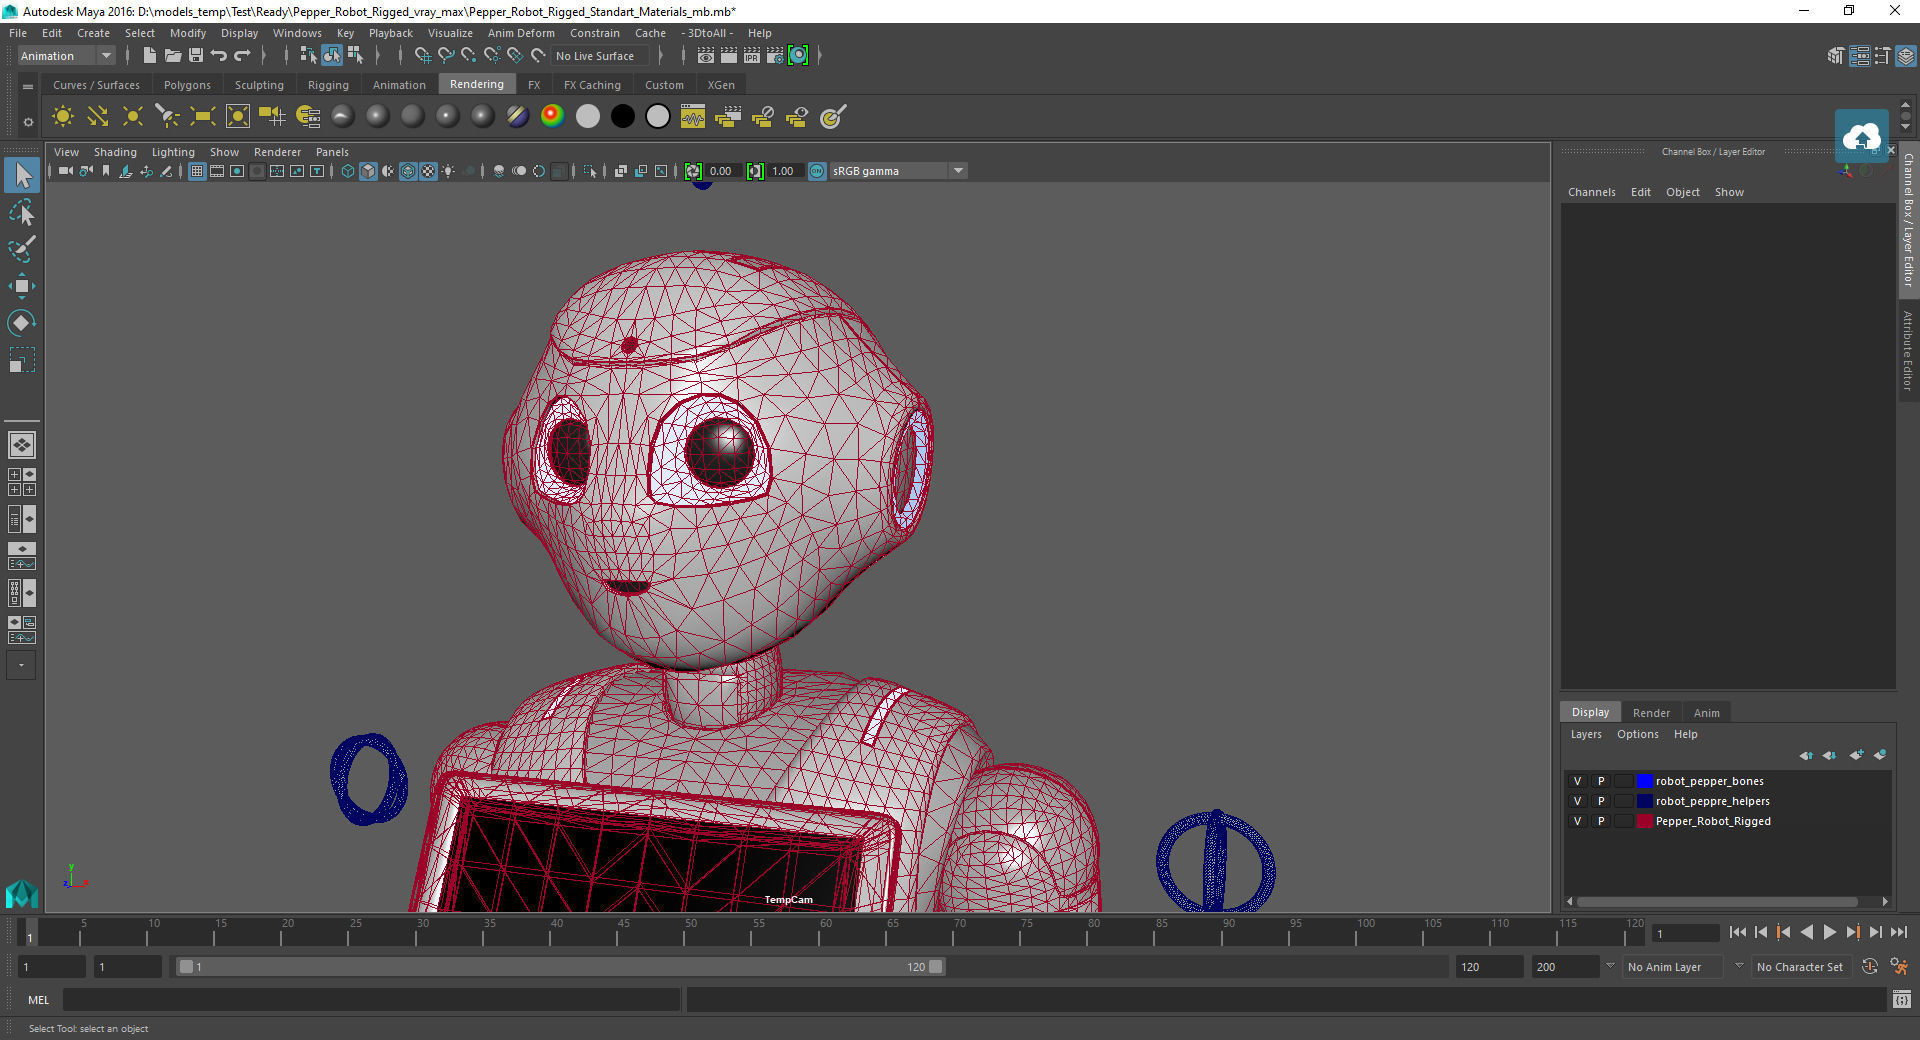Undo the last action arrow icon
Viewport: 1920px width, 1040px height.
pos(219,56)
